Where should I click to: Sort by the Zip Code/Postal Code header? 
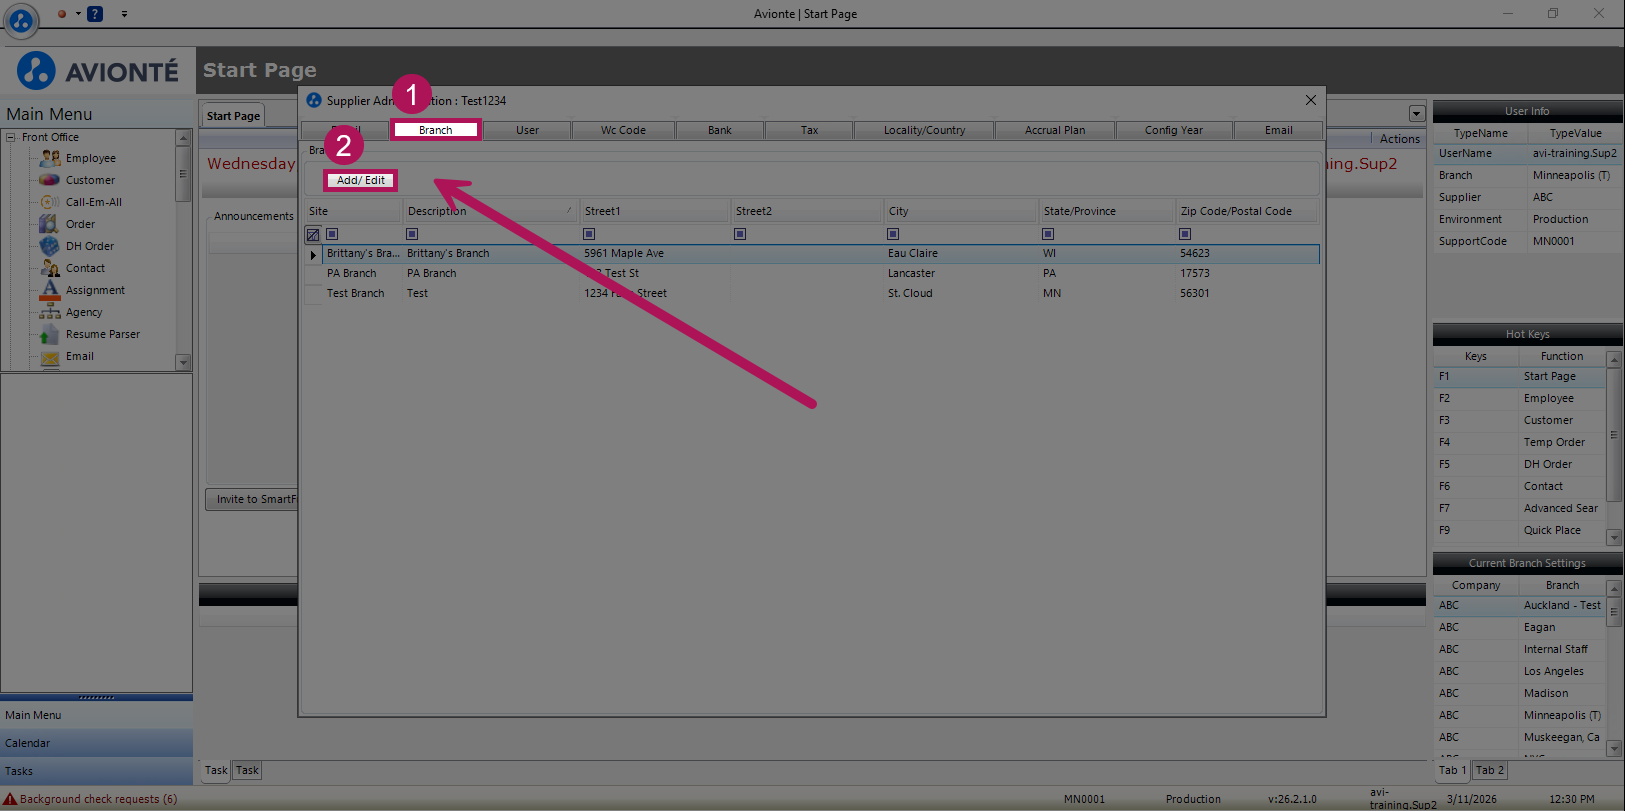1247,211
